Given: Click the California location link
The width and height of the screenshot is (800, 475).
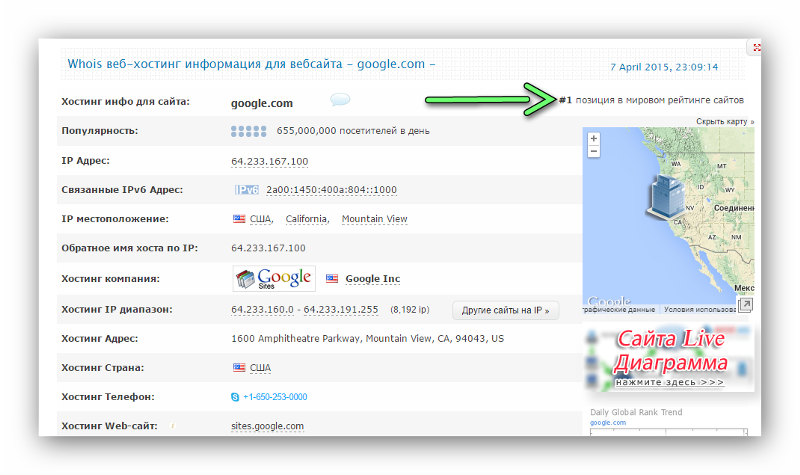Looking at the screenshot, I should point(307,219).
